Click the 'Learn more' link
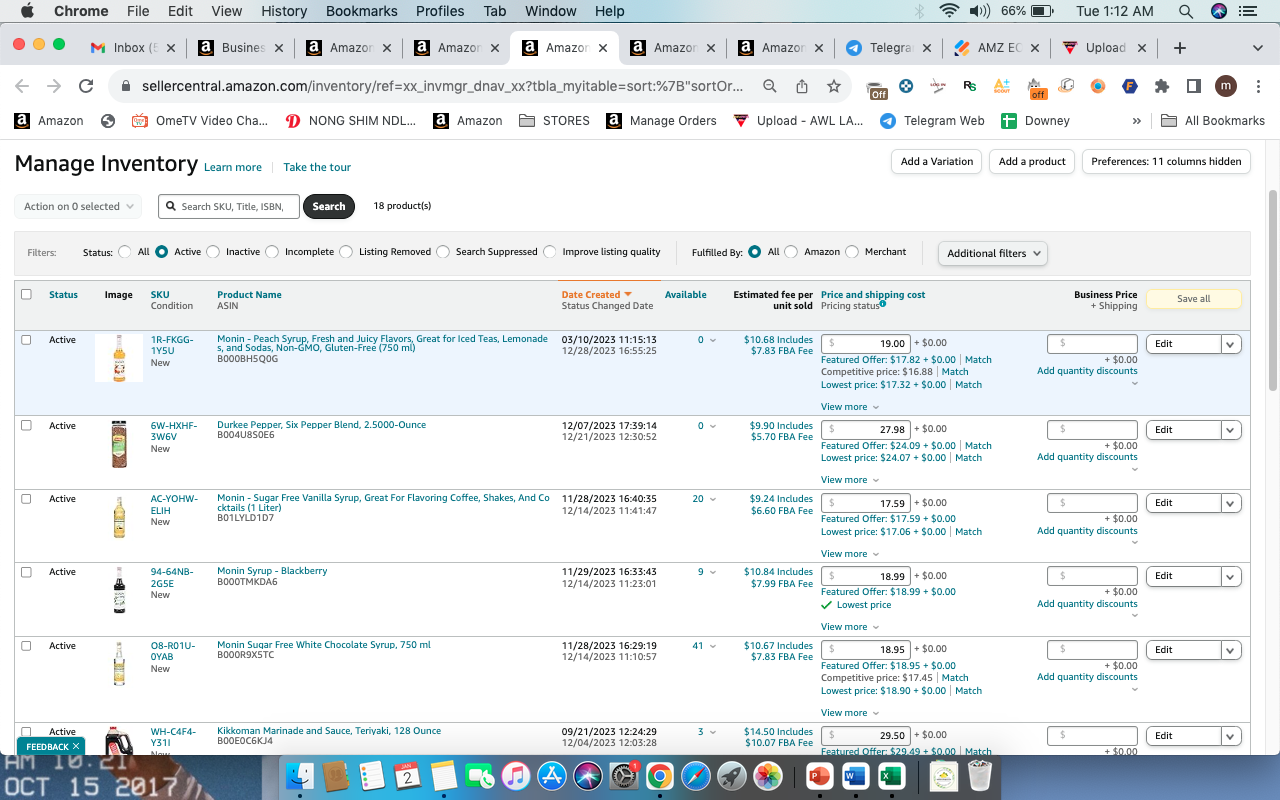 click(233, 167)
